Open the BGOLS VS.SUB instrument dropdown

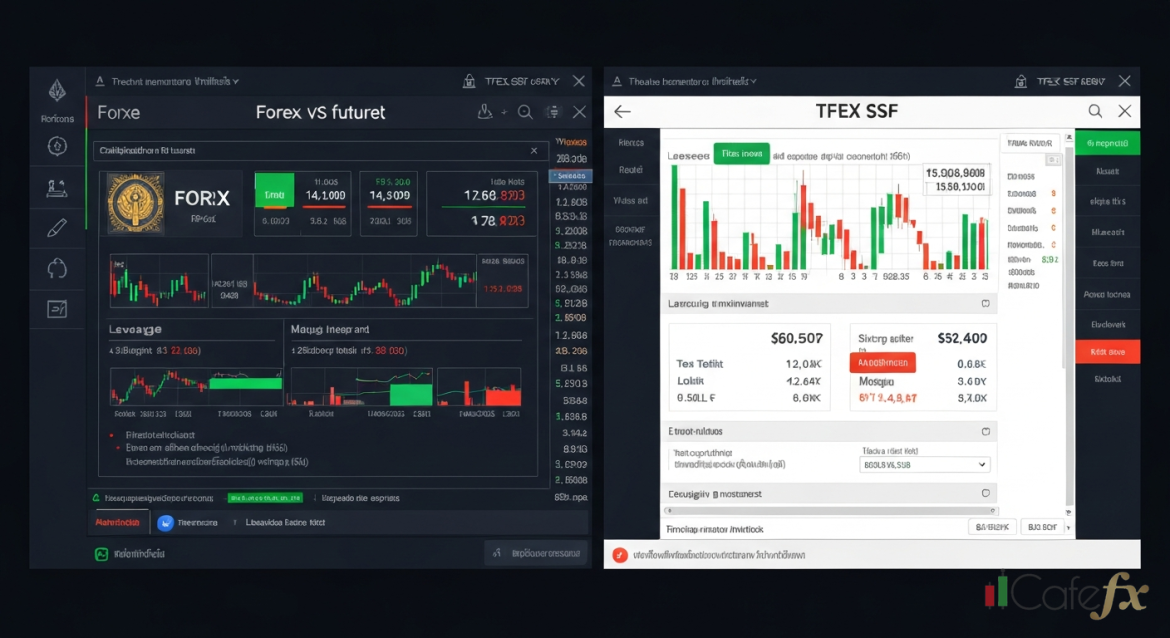(923, 465)
